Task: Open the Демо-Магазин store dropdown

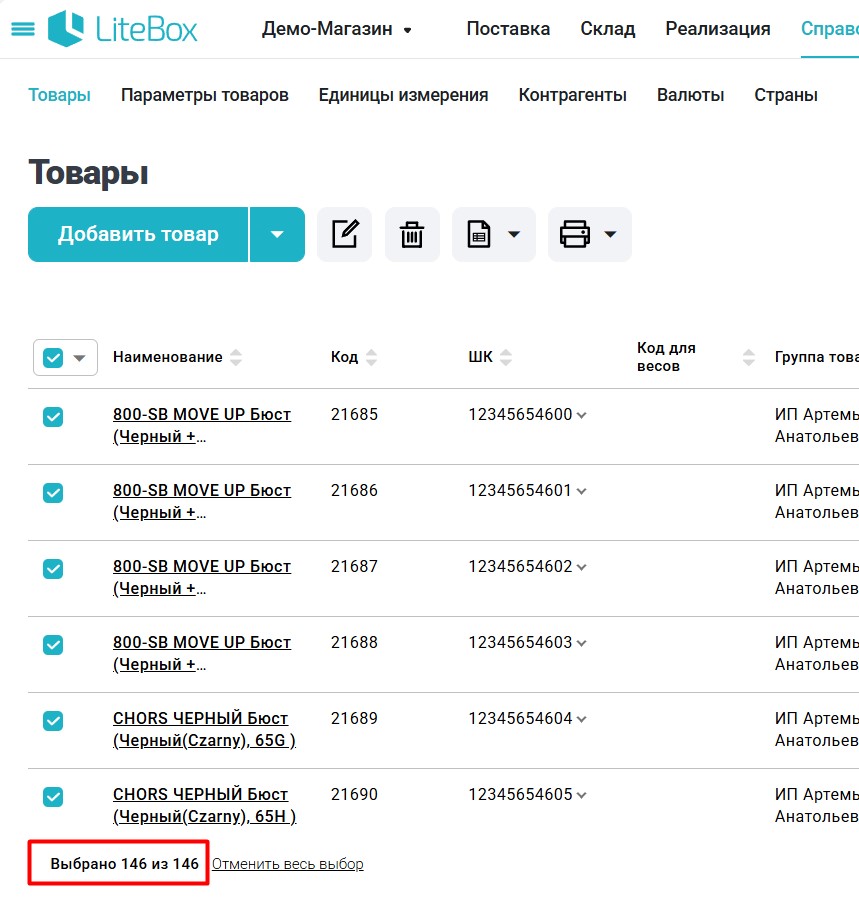Action: point(337,29)
